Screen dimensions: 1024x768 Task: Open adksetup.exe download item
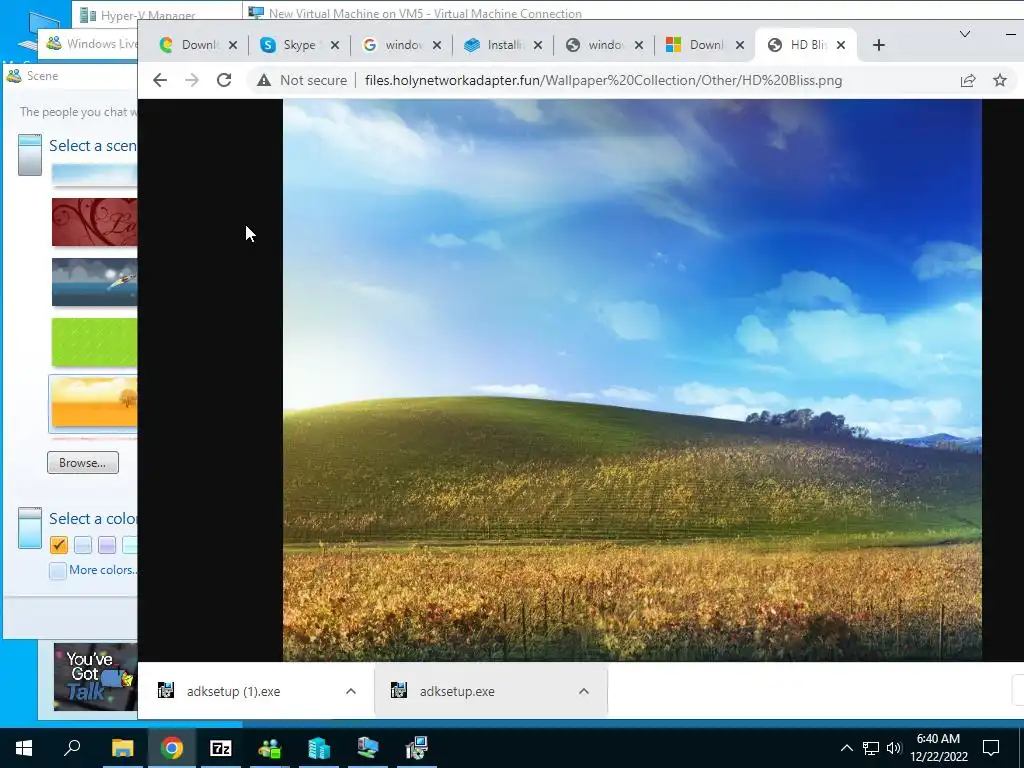457,692
